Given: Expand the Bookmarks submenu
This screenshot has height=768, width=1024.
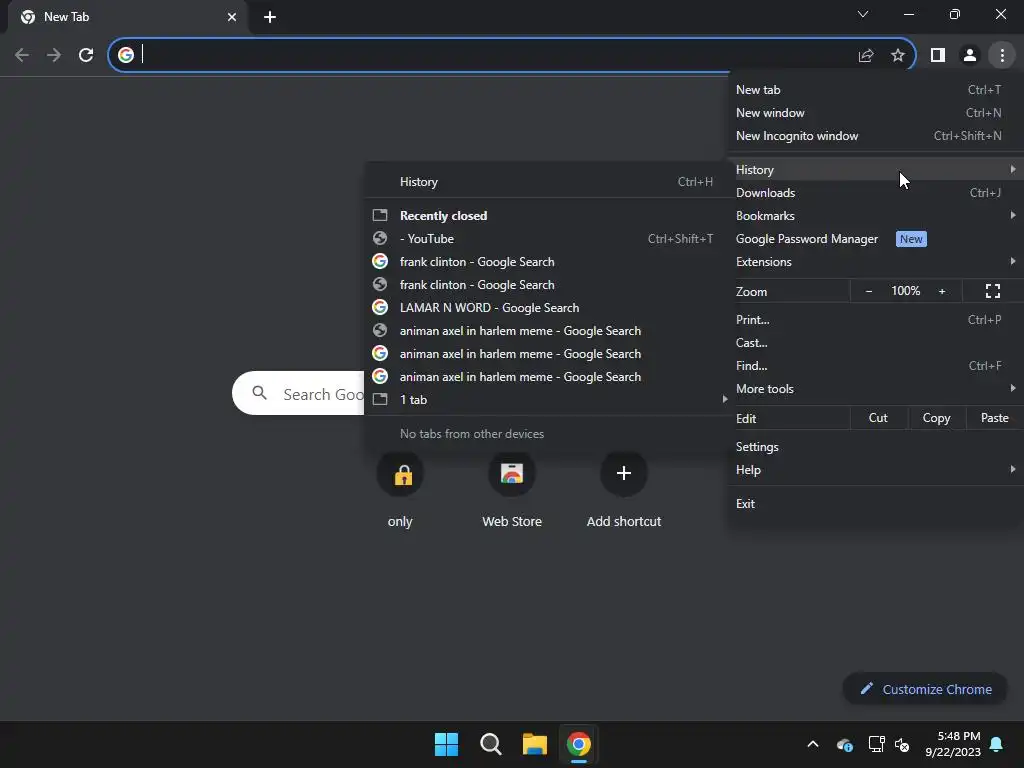Looking at the screenshot, I should [x=874, y=216].
